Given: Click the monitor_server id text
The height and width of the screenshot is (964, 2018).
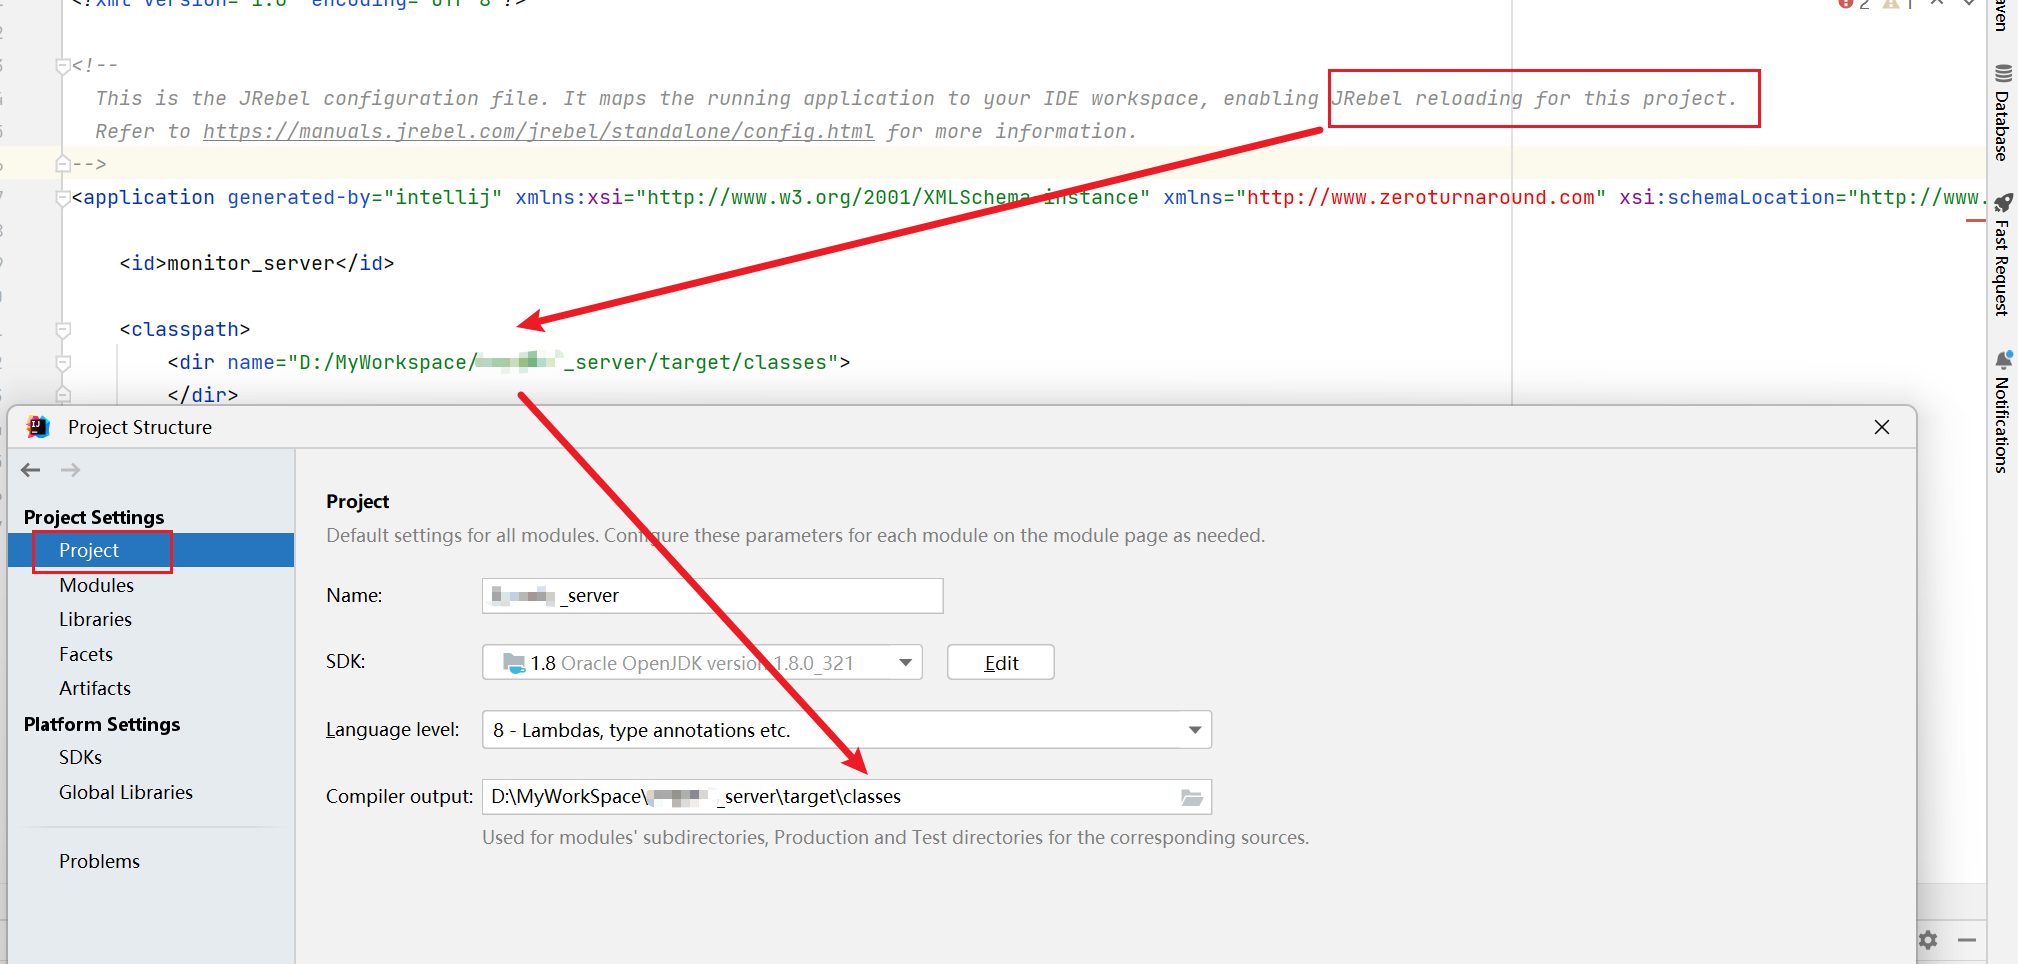Looking at the screenshot, I should tap(251, 264).
